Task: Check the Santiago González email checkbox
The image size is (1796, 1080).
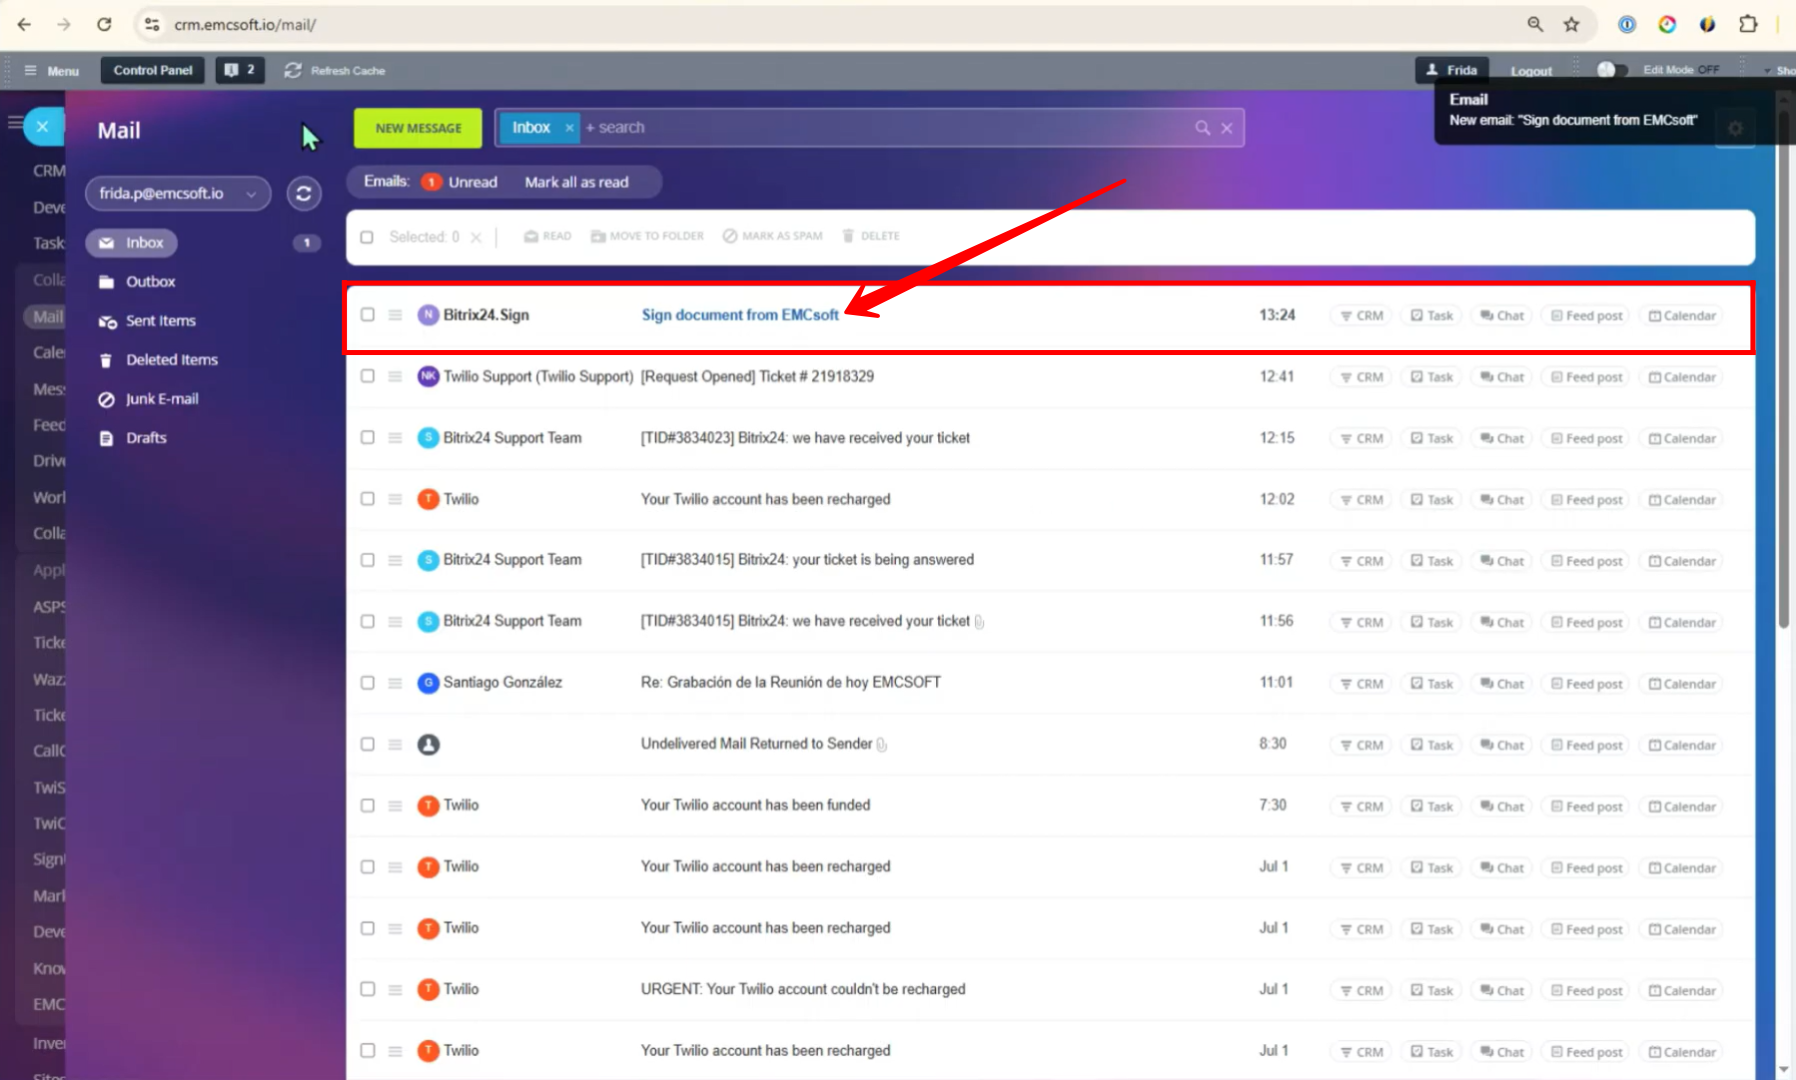Action: tap(367, 683)
